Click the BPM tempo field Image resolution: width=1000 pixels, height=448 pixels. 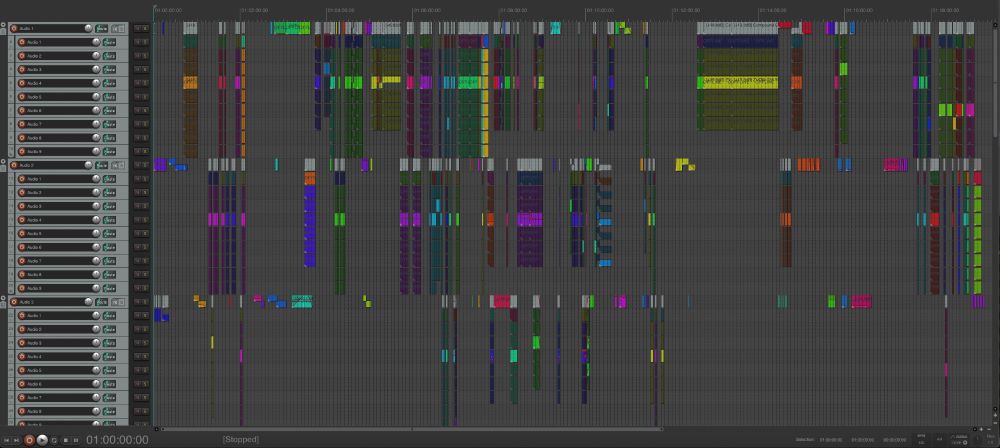(921, 440)
